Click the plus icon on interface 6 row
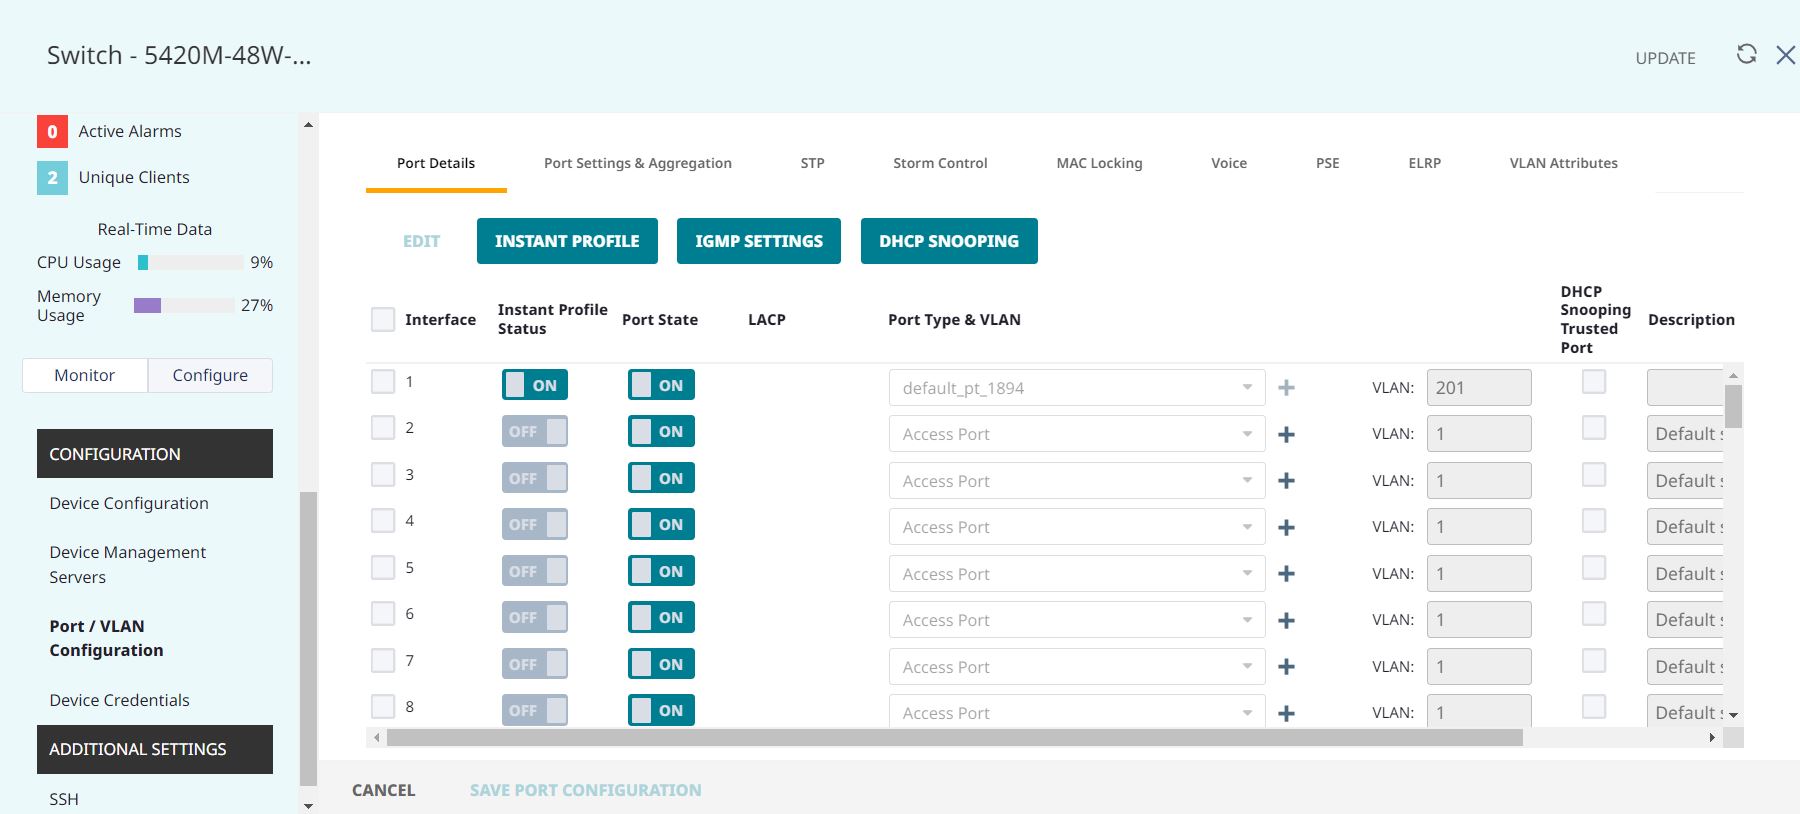Viewport: 1800px width, 814px height. click(x=1287, y=620)
